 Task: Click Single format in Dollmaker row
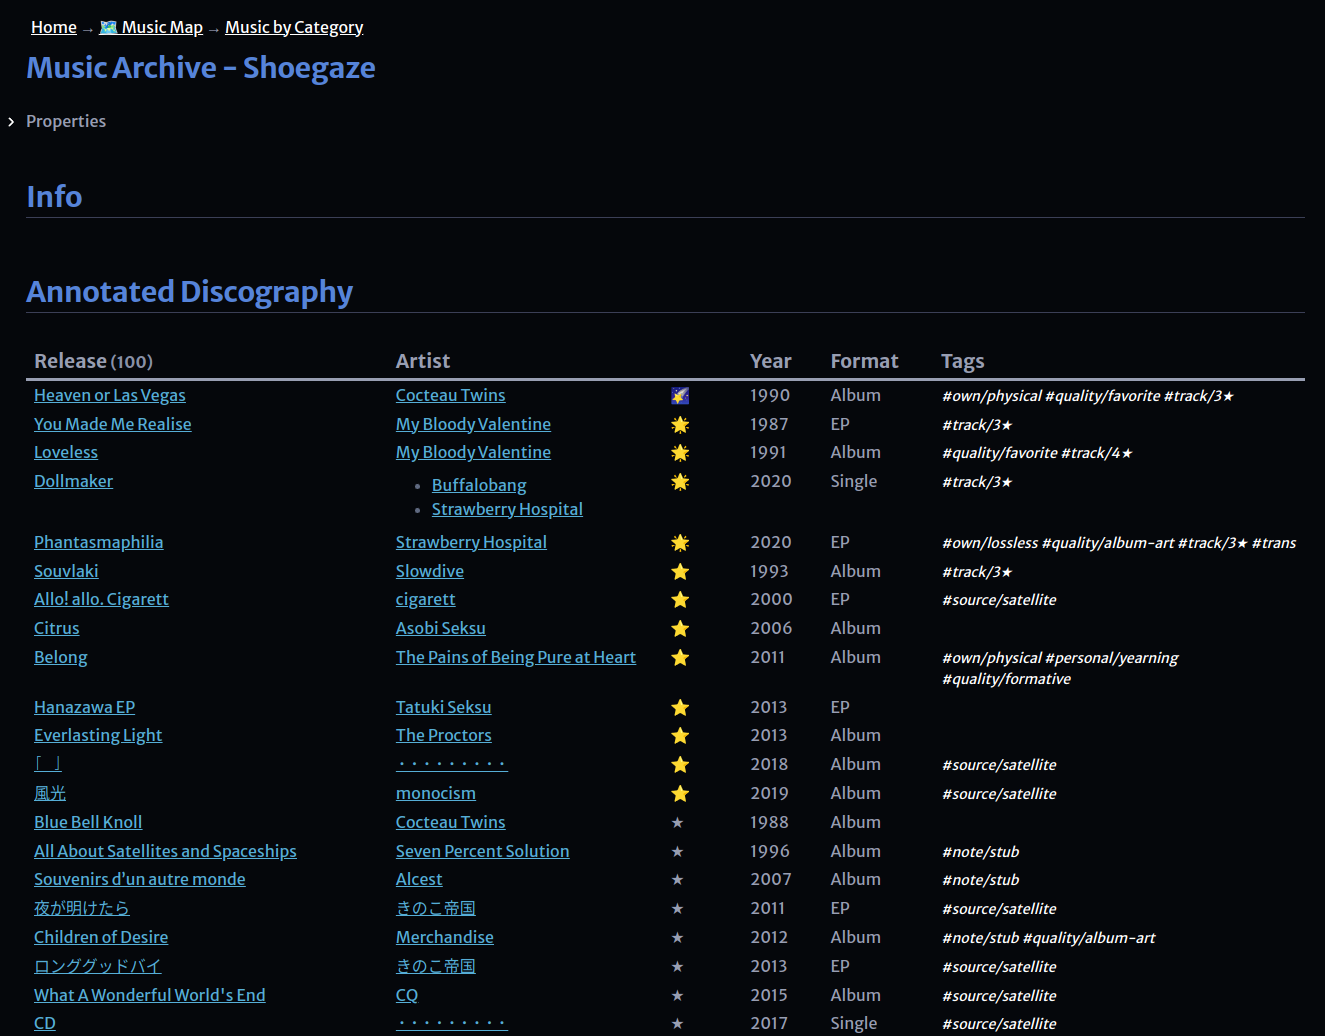(x=854, y=481)
